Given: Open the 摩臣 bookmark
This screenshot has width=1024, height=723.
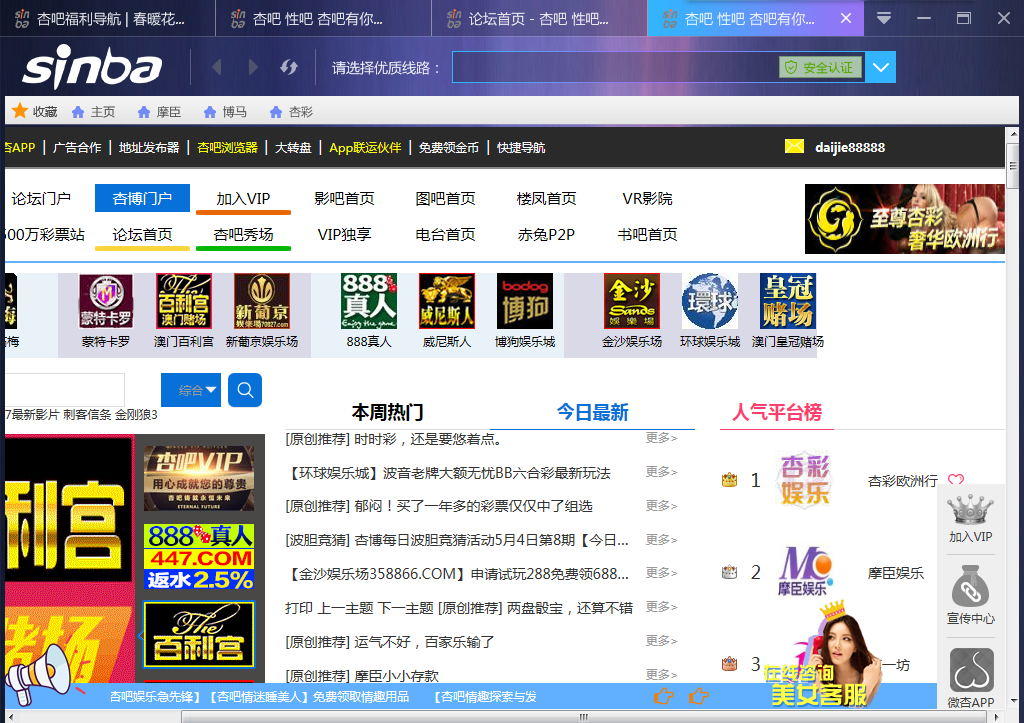Looking at the screenshot, I should click(x=159, y=112).
